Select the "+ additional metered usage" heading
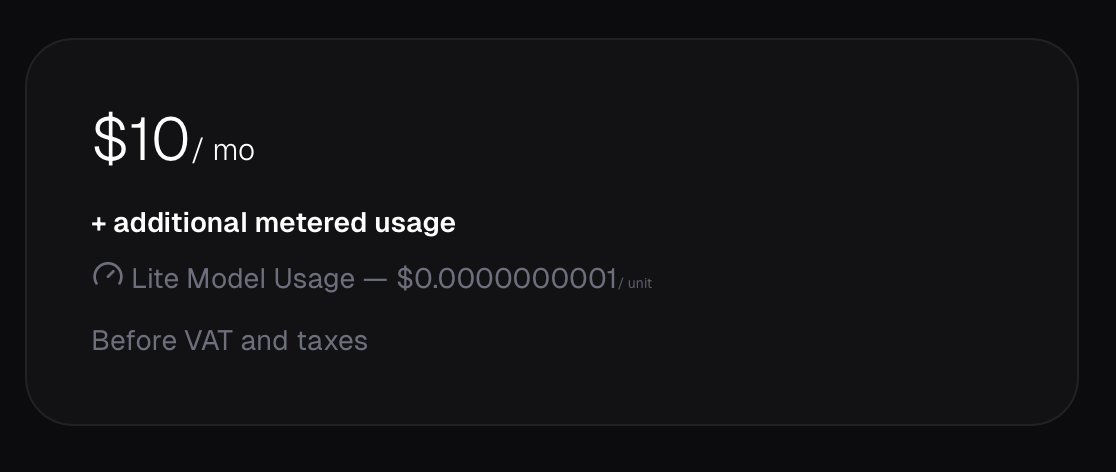The height and width of the screenshot is (472, 1116). pyautogui.click(x=273, y=223)
